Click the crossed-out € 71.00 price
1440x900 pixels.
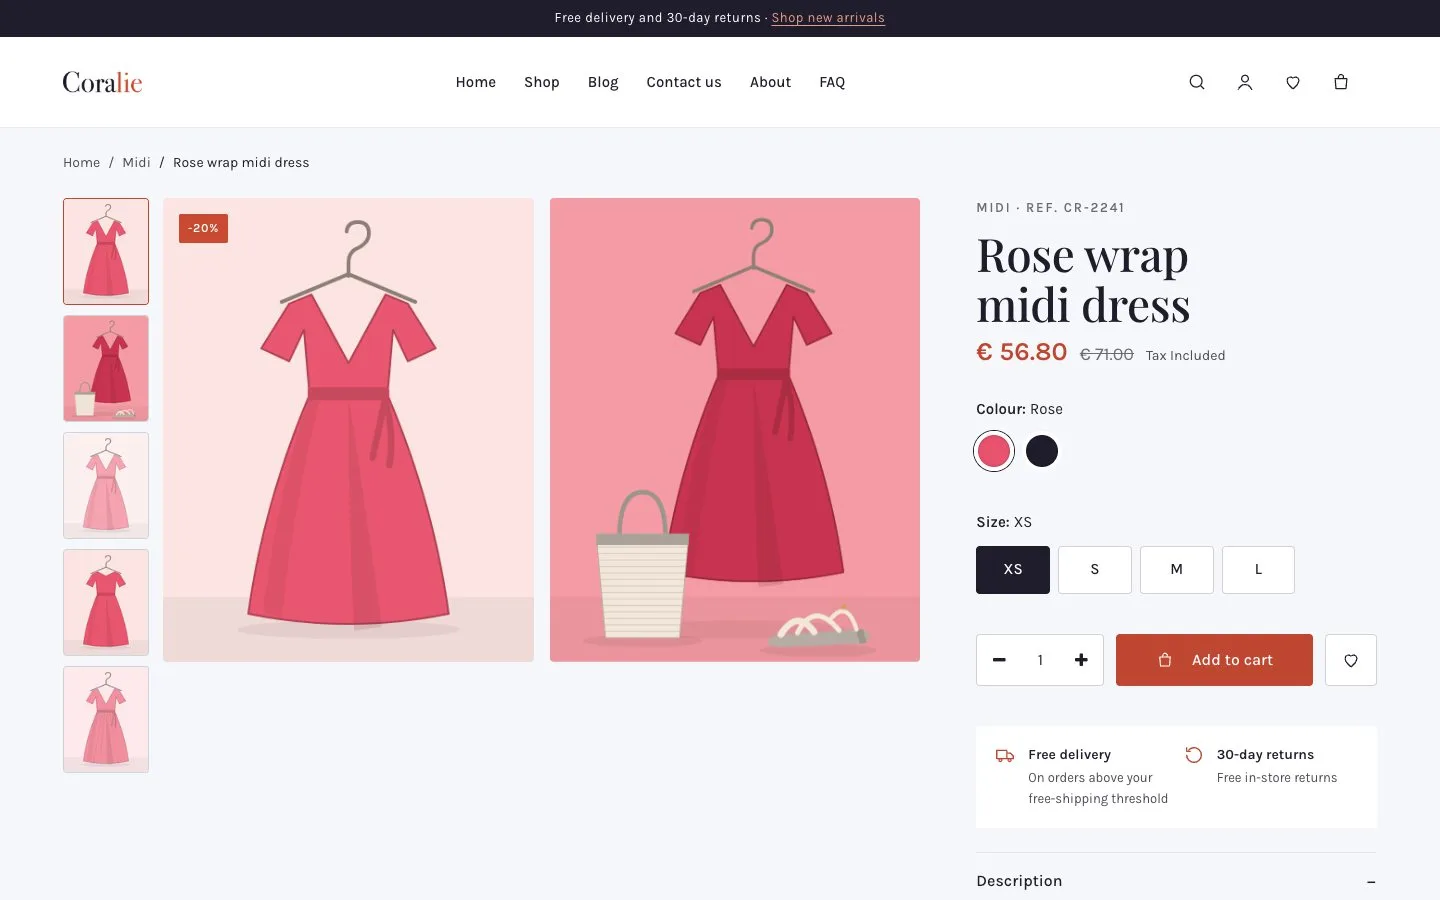[1107, 354]
